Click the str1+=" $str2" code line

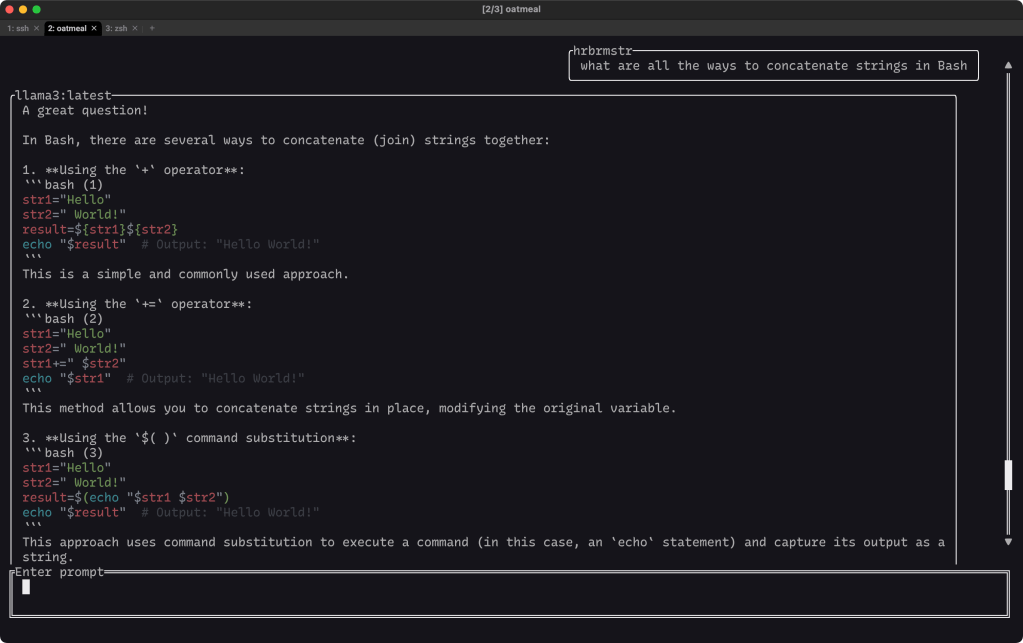tap(74, 363)
